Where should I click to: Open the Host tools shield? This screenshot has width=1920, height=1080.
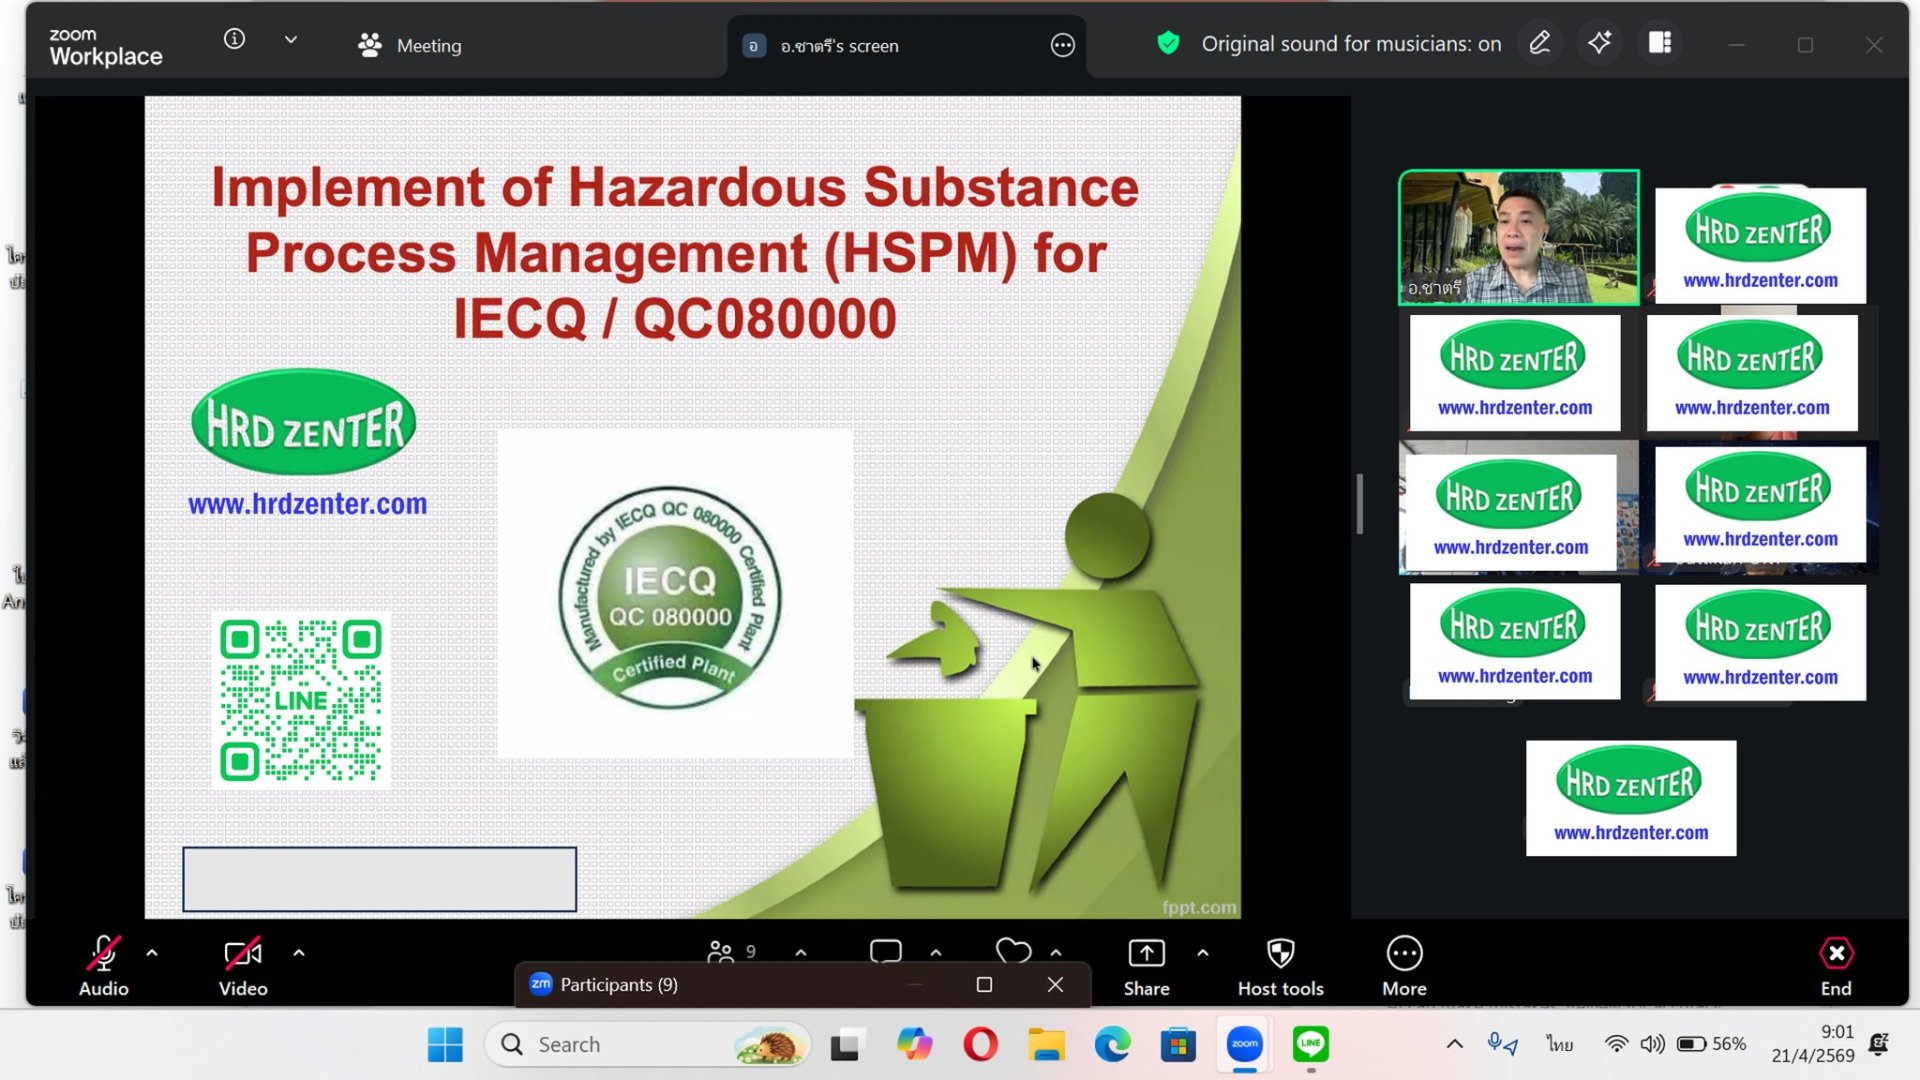pos(1280,966)
